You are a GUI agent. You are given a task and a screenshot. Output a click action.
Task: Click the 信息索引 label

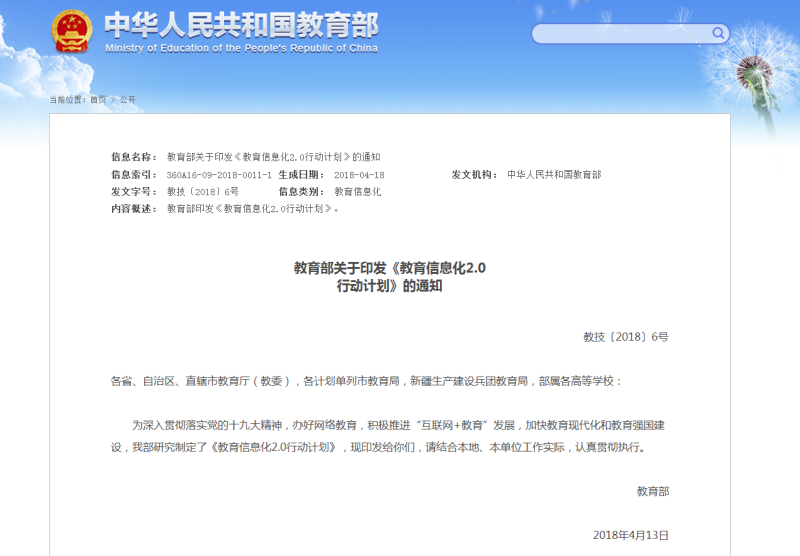134,175
